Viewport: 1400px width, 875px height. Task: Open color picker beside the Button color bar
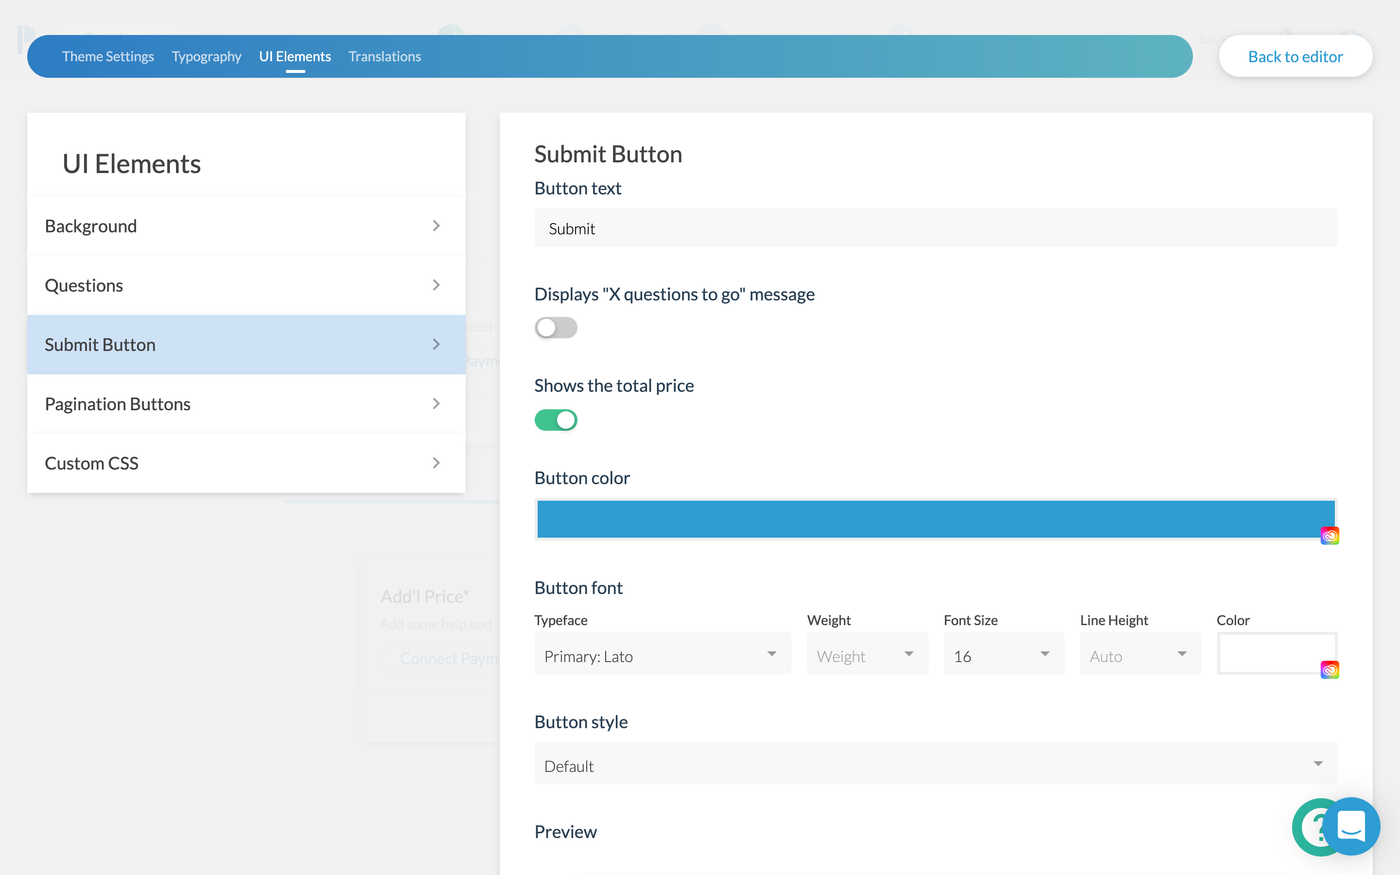click(x=1329, y=534)
